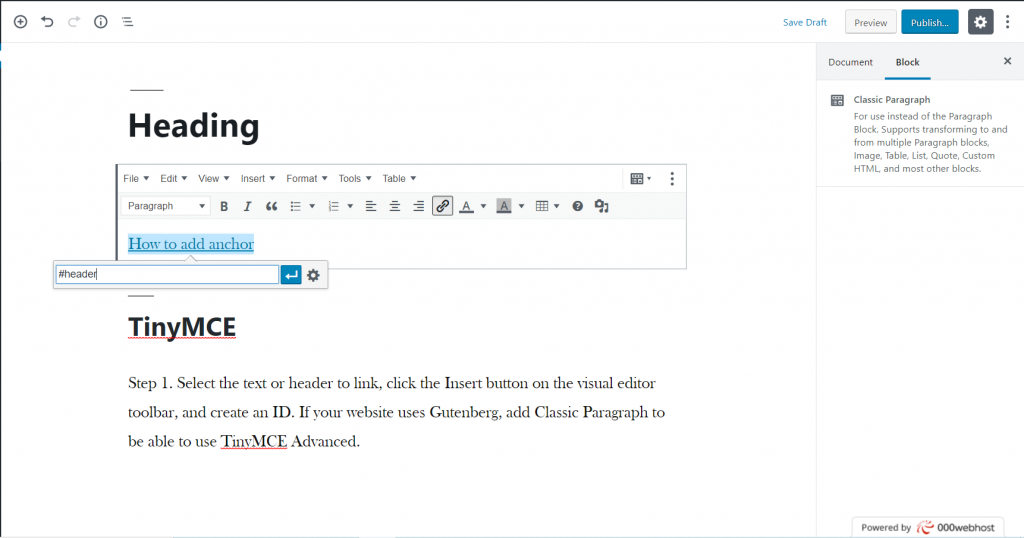
Task: Open the Paragraph format dropdown
Action: point(165,206)
